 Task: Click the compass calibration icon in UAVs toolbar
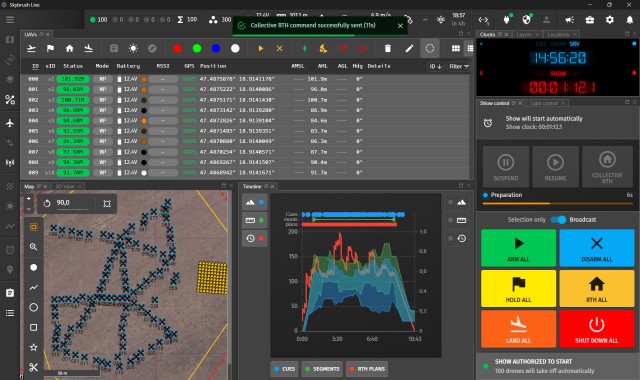click(152, 49)
